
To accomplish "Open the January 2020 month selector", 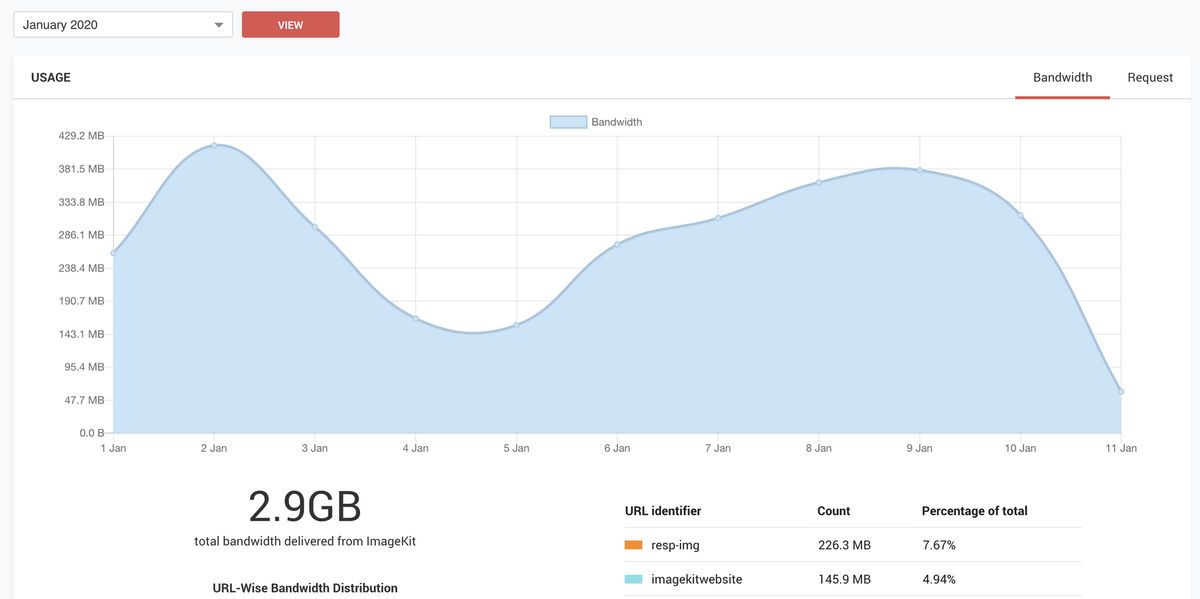I will (110, 23).
